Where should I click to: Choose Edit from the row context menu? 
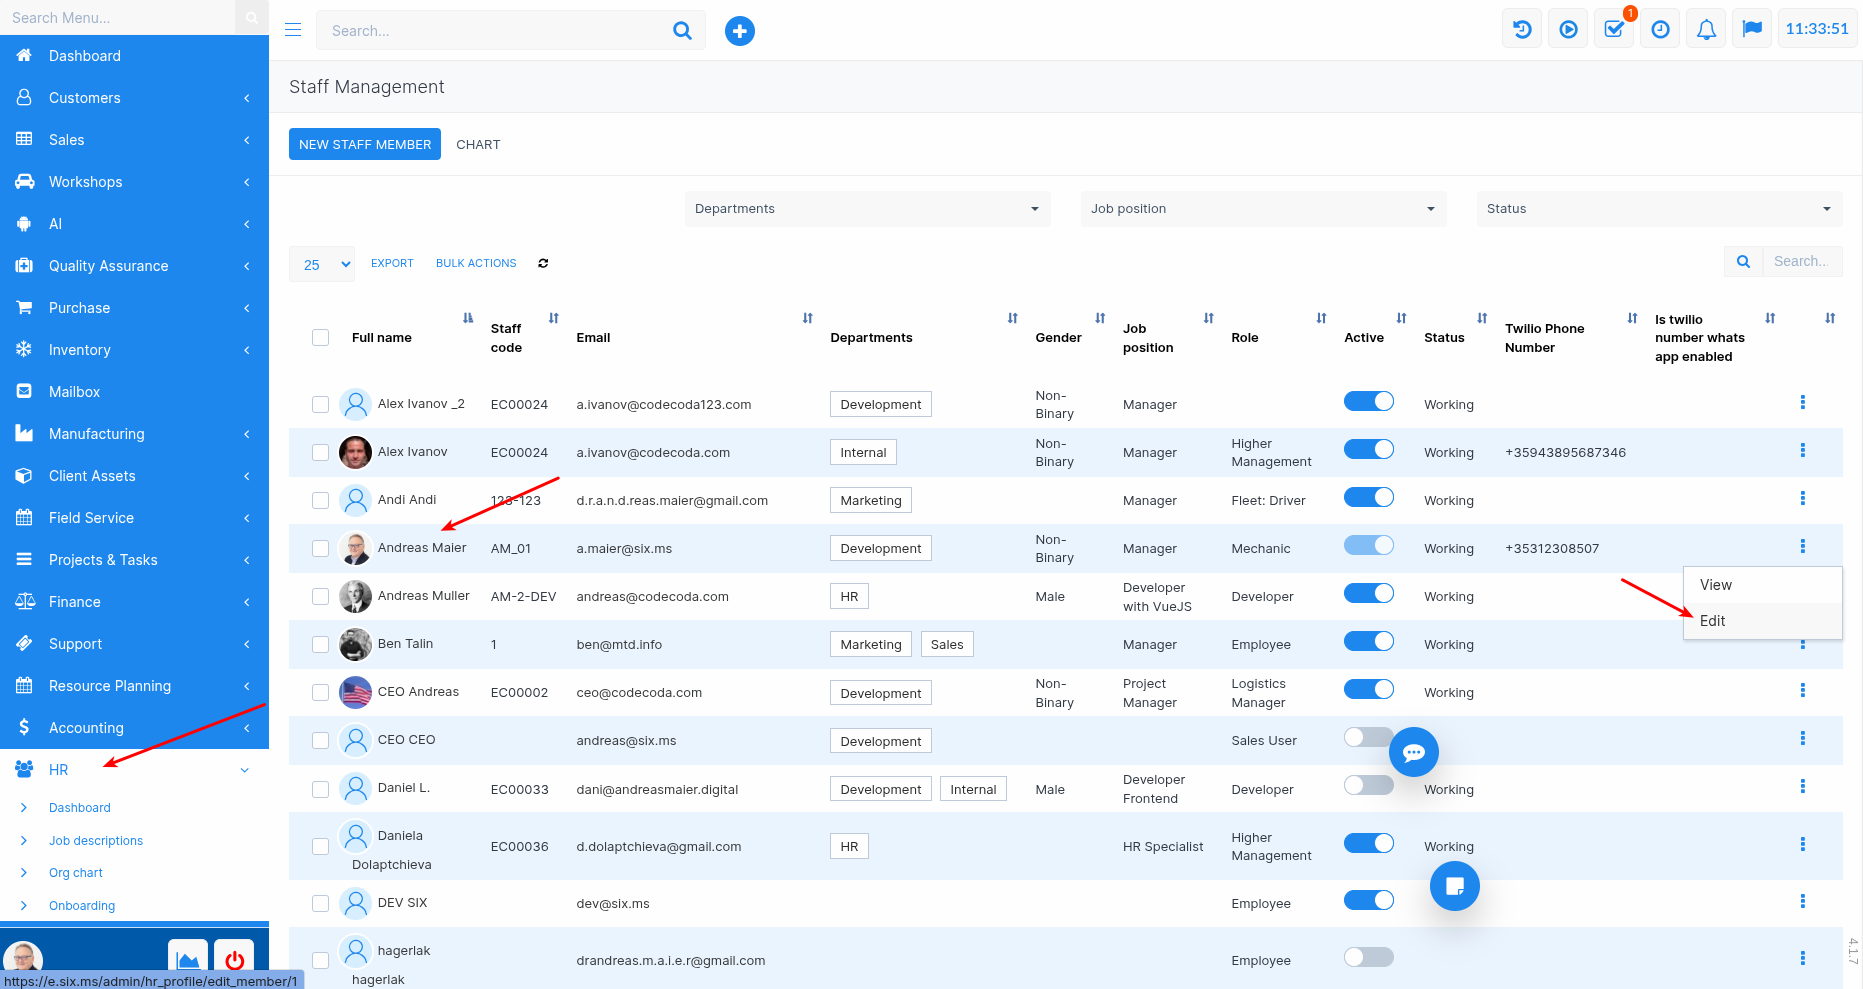[1713, 621]
